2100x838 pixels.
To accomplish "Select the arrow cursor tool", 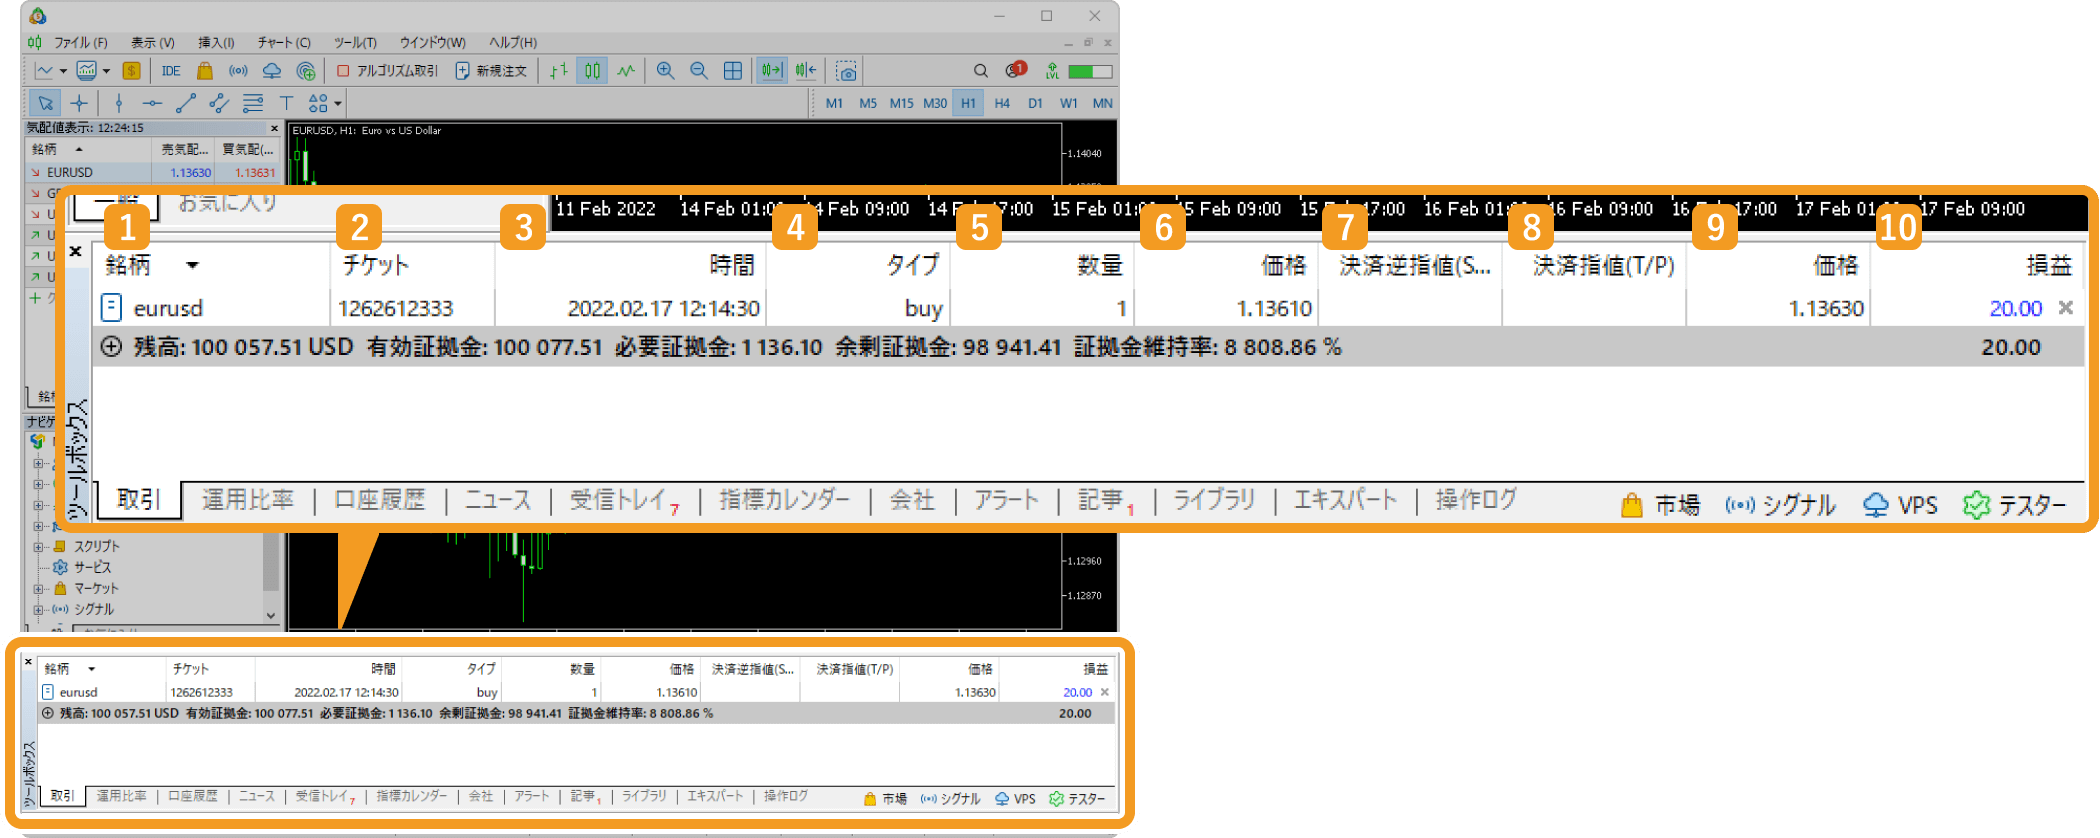I will click(x=45, y=103).
